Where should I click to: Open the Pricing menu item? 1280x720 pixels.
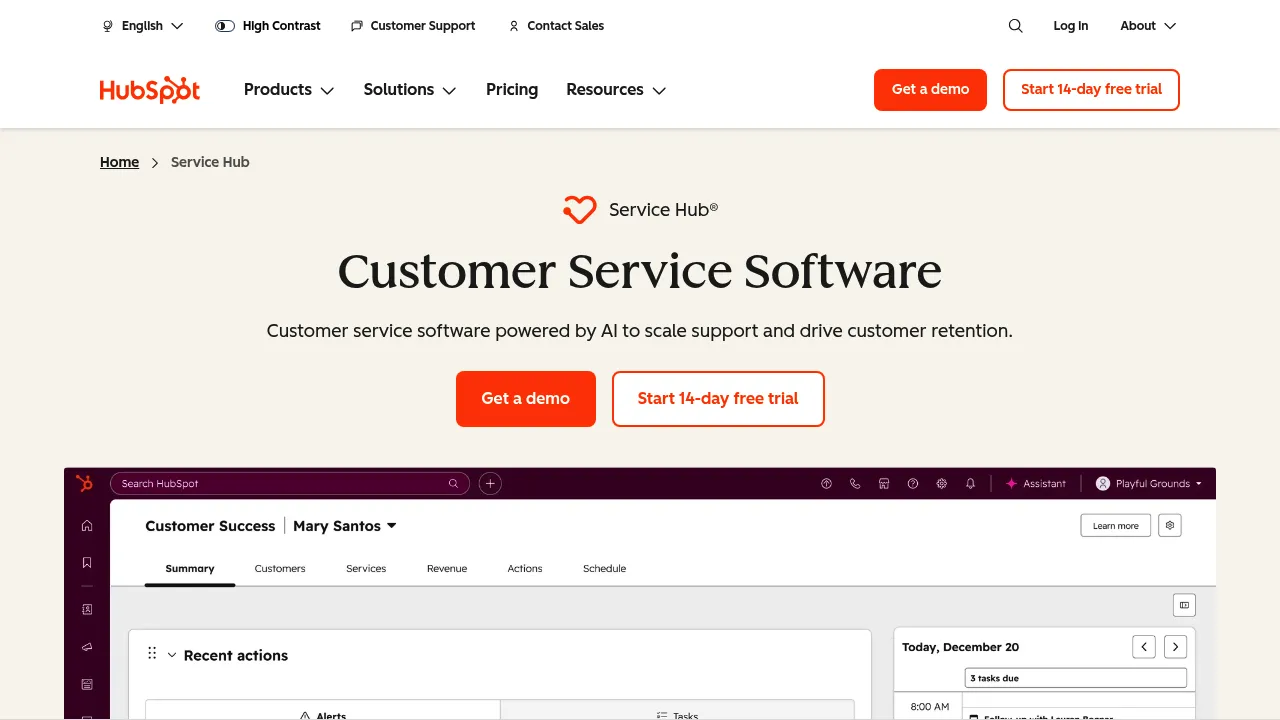512,90
